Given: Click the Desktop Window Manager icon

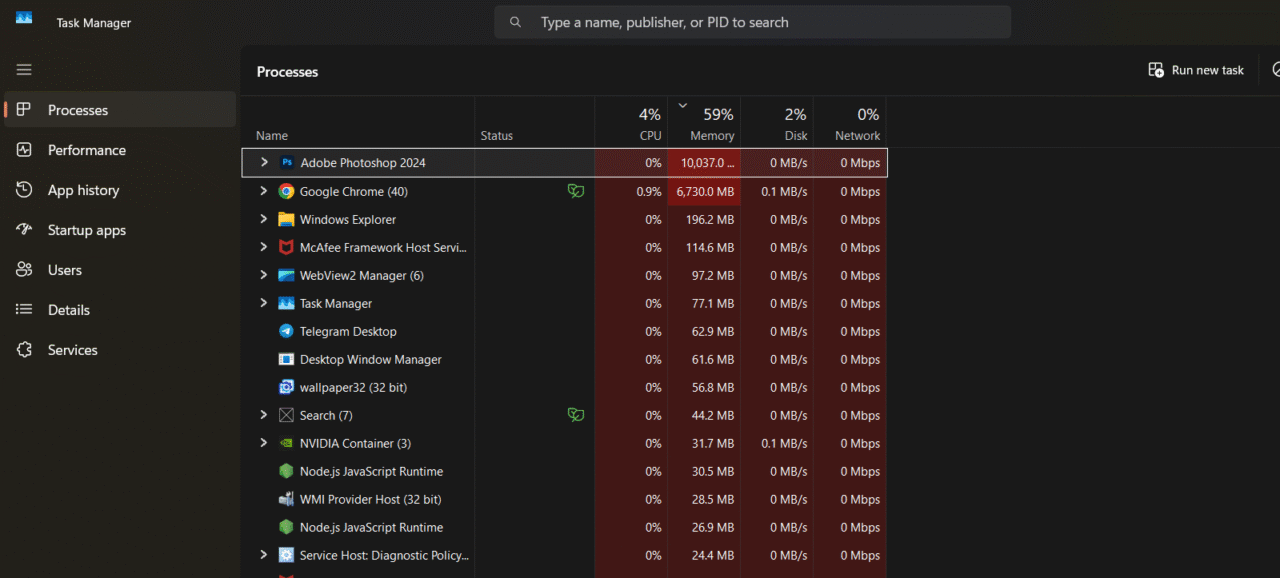Looking at the screenshot, I should [x=286, y=360].
